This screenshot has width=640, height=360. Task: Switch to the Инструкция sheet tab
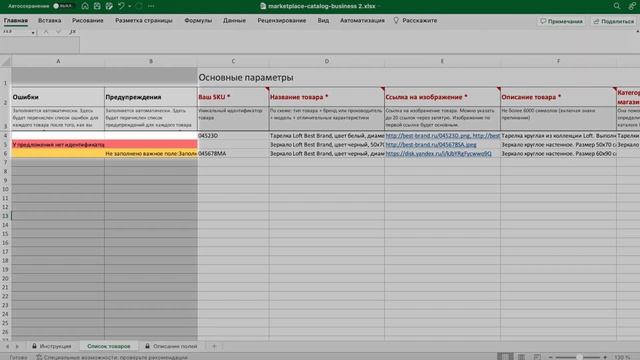(51, 346)
